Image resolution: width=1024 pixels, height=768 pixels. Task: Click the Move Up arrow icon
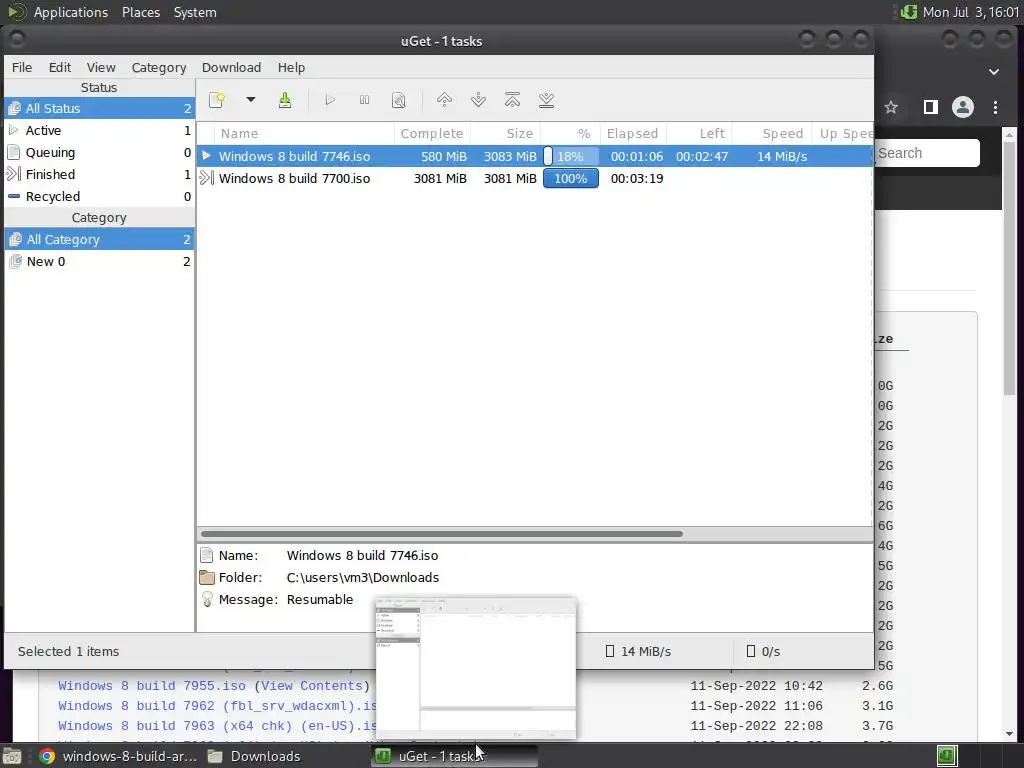pyautogui.click(x=444, y=100)
